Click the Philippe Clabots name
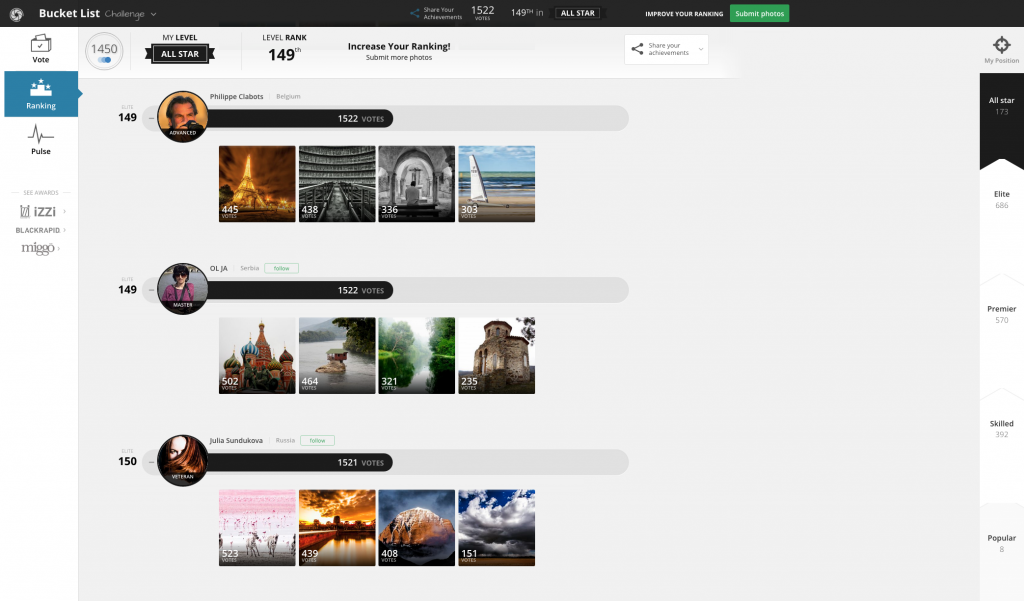The image size is (1024, 601). tap(236, 97)
